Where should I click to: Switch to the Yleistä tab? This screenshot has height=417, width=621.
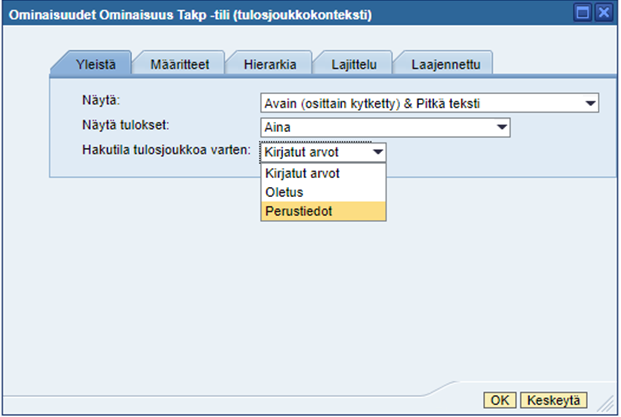click(91, 64)
